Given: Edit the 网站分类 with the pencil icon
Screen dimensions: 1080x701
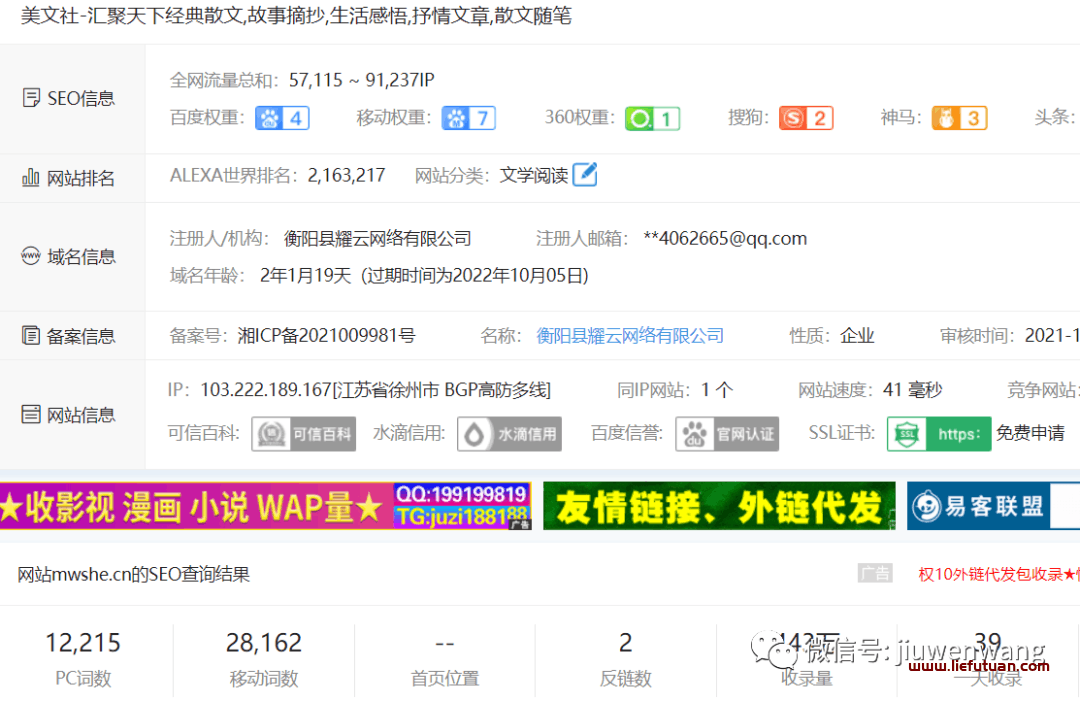Looking at the screenshot, I should [585, 174].
